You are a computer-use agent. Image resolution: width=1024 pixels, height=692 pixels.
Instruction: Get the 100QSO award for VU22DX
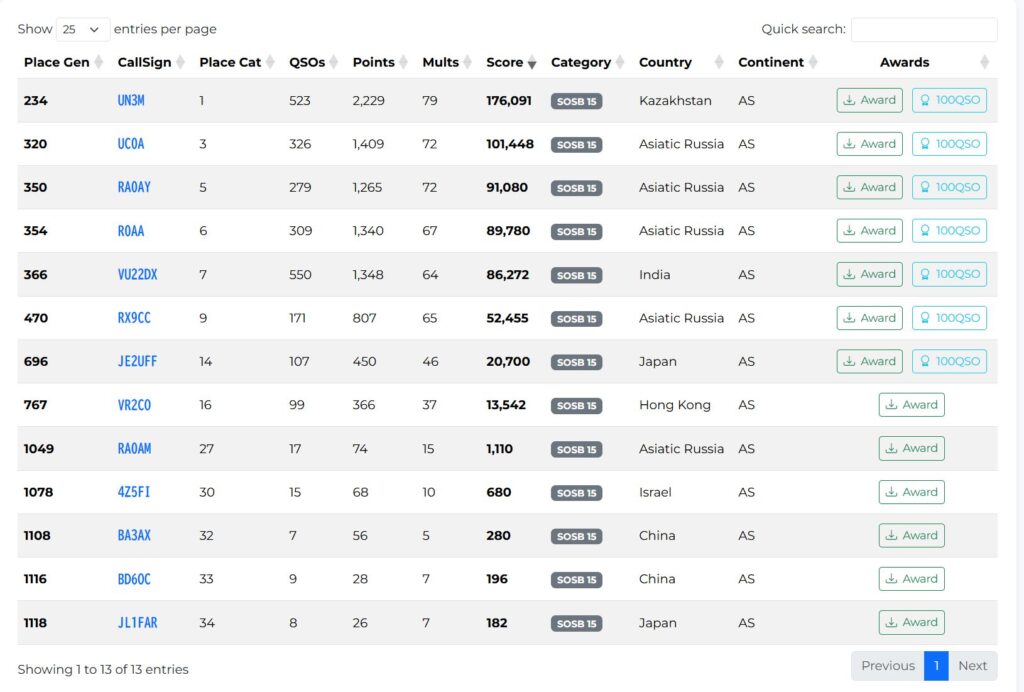pyautogui.click(x=950, y=274)
